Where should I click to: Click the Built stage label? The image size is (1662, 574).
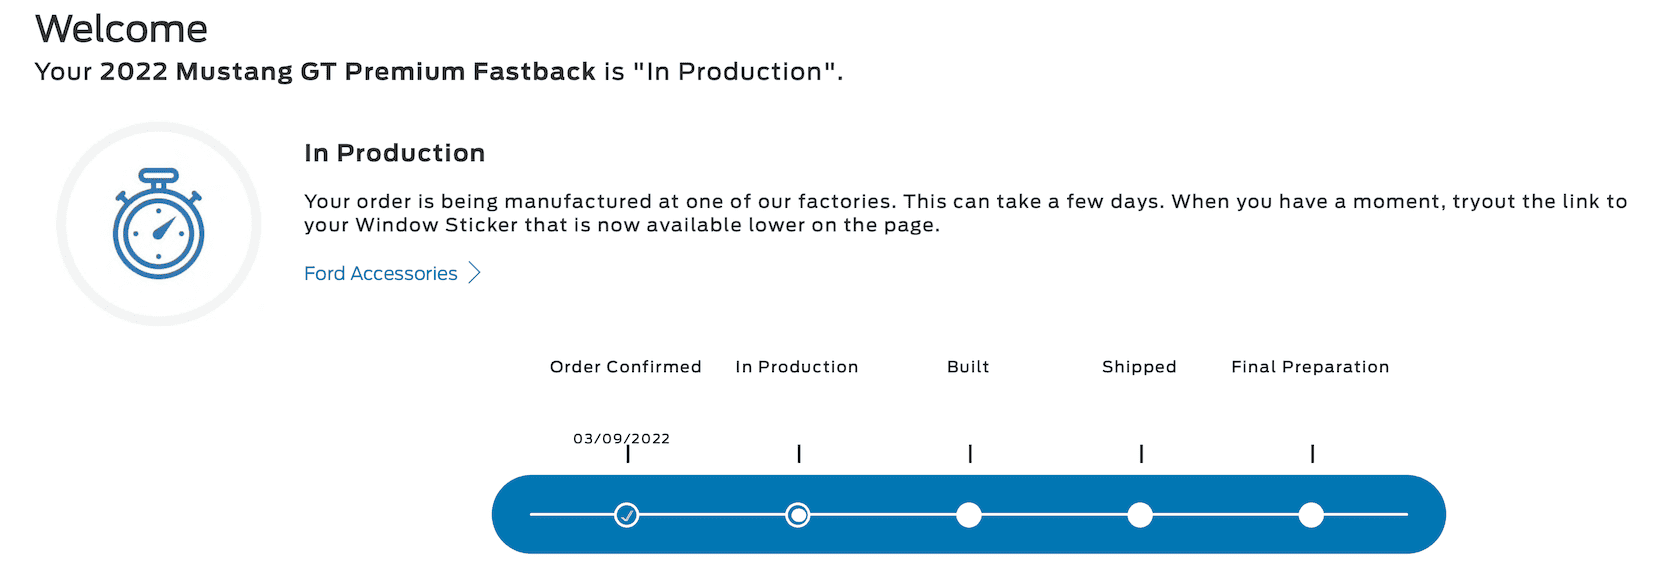click(968, 367)
